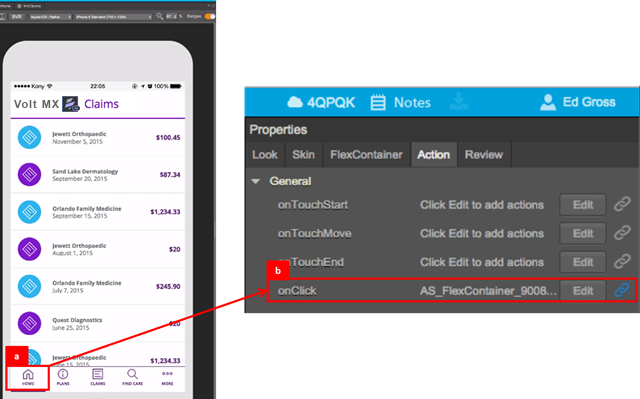Click the zoom percentage field
Viewport: 640px width, 399px height.
coord(171,16)
